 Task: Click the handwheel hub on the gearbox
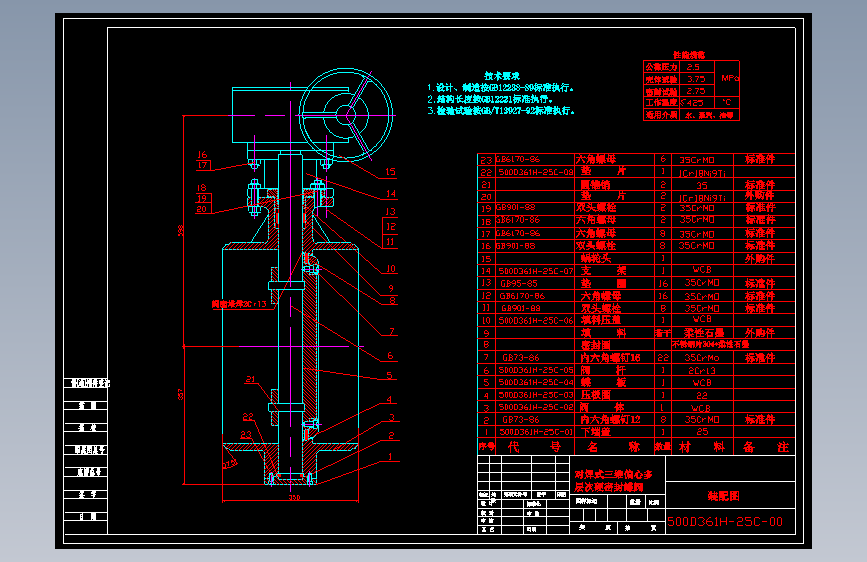pyautogui.click(x=348, y=115)
